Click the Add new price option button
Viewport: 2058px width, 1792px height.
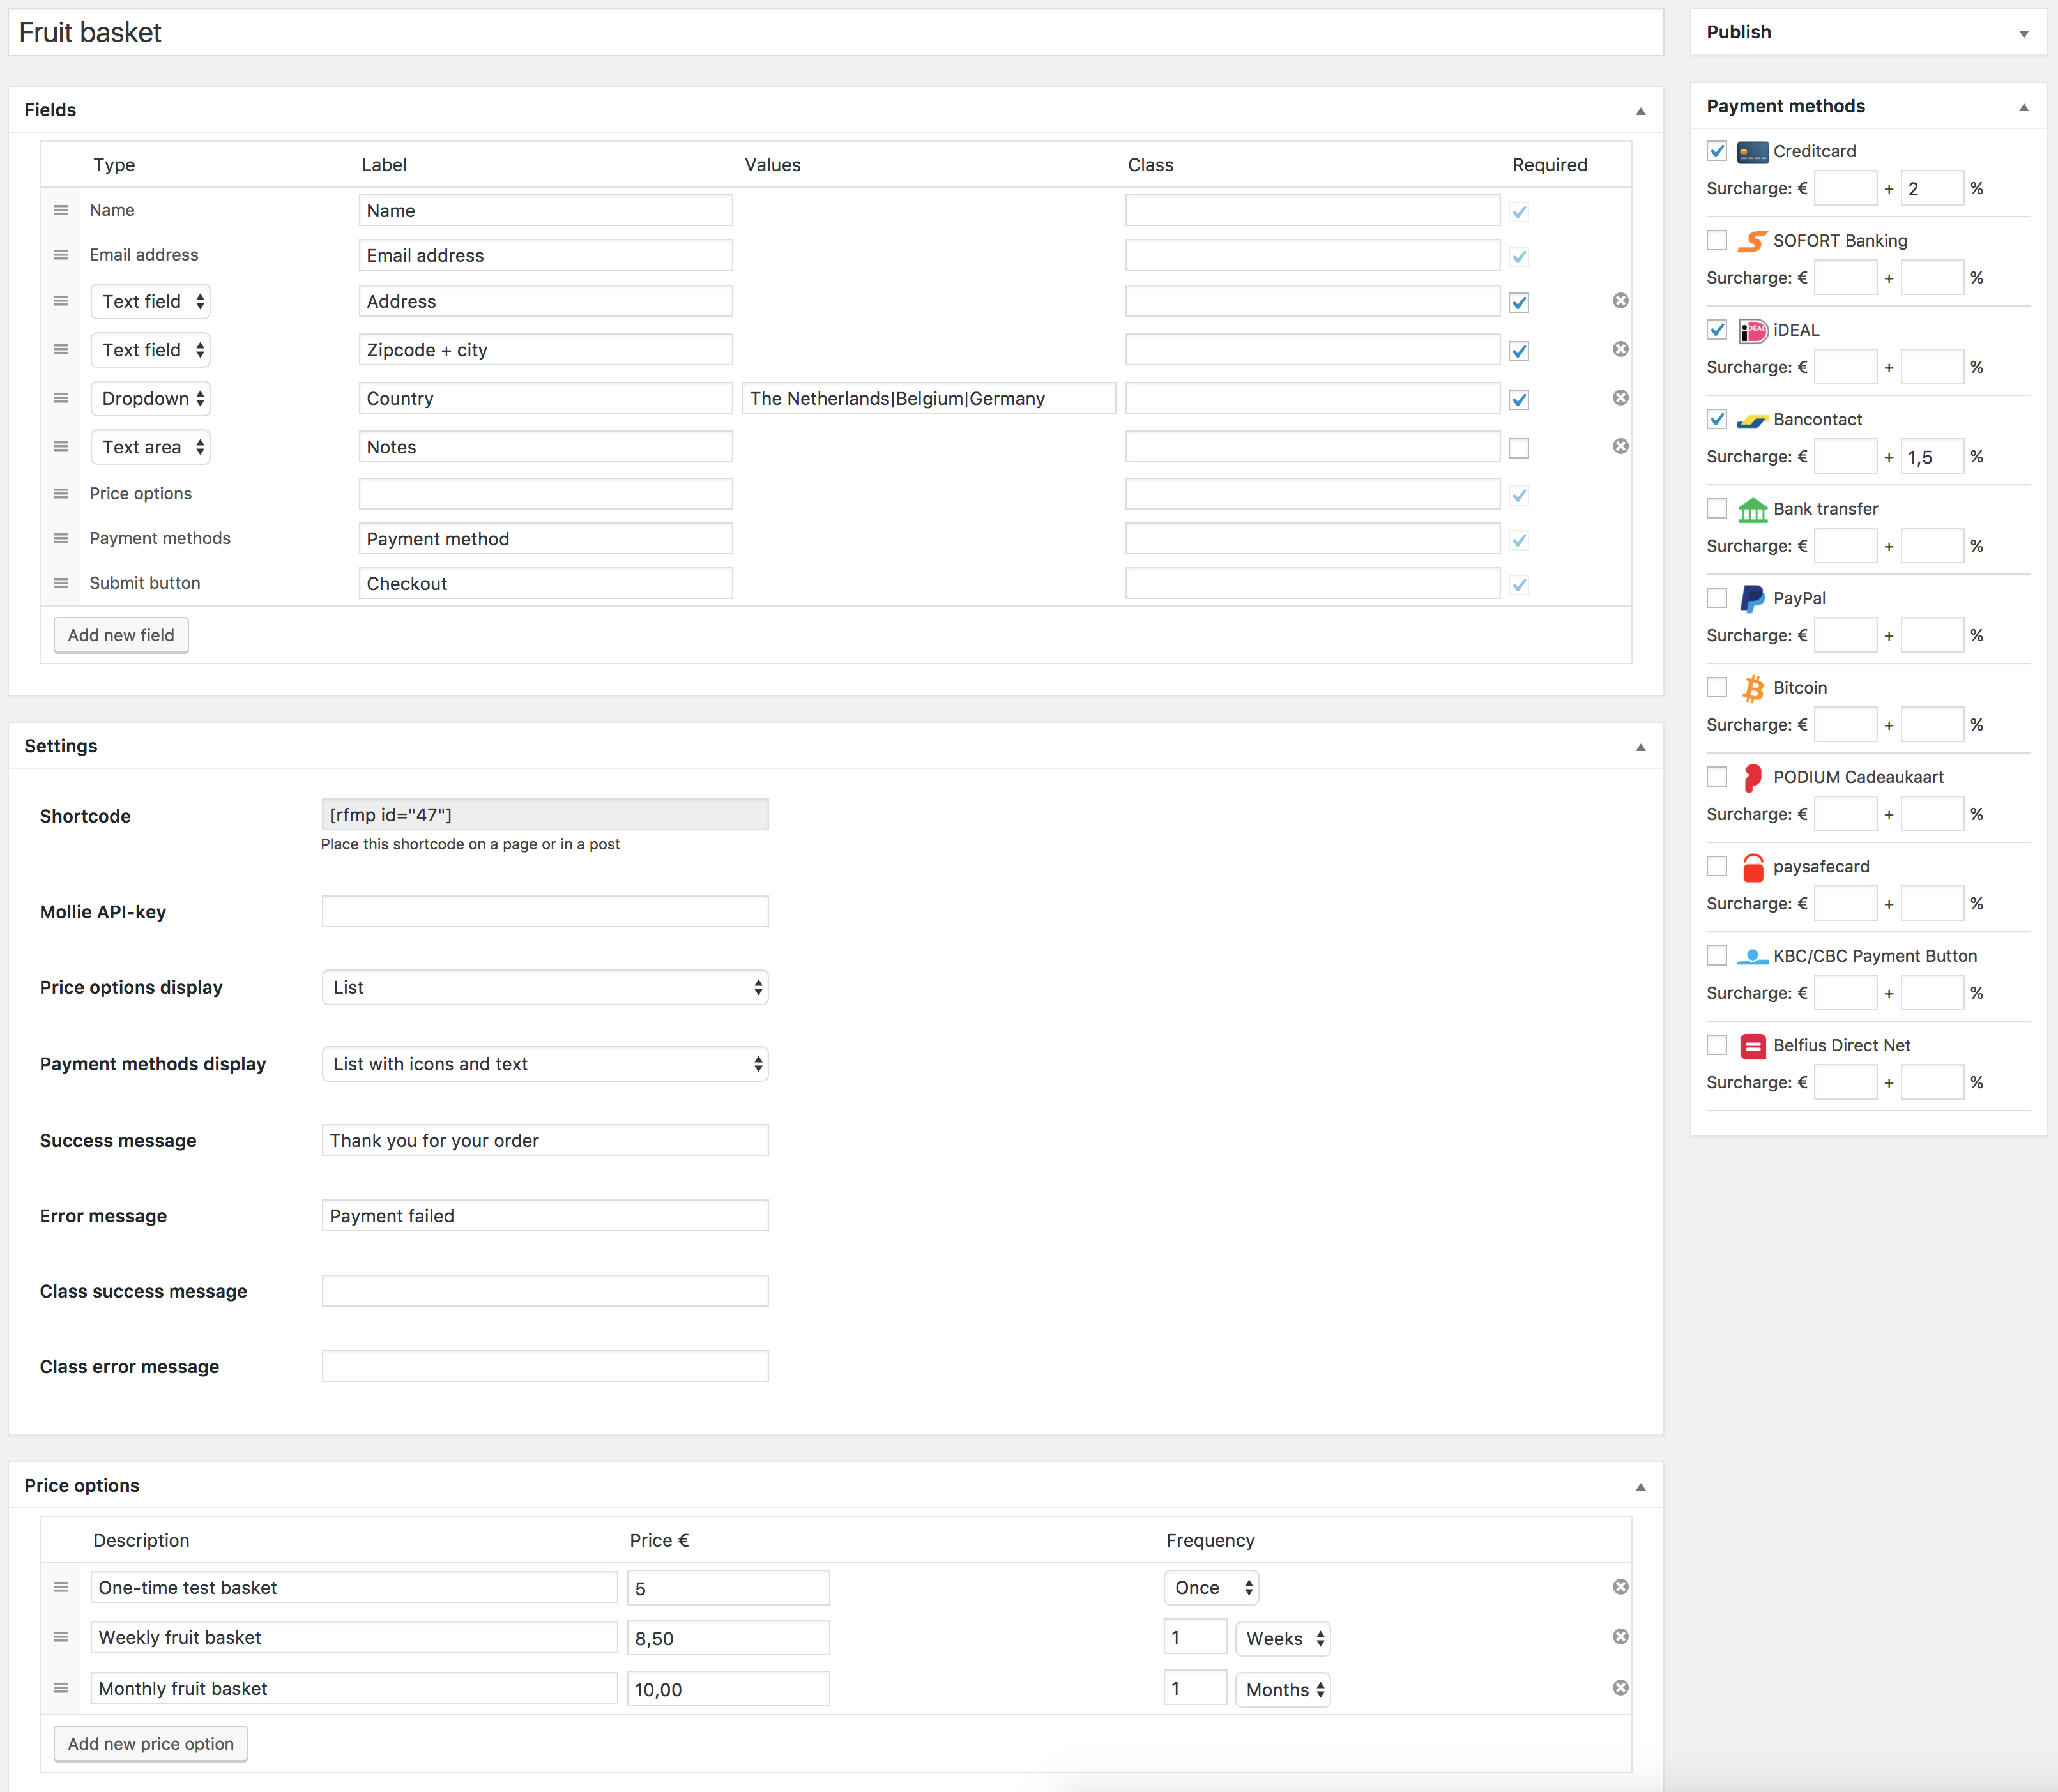(x=151, y=1744)
